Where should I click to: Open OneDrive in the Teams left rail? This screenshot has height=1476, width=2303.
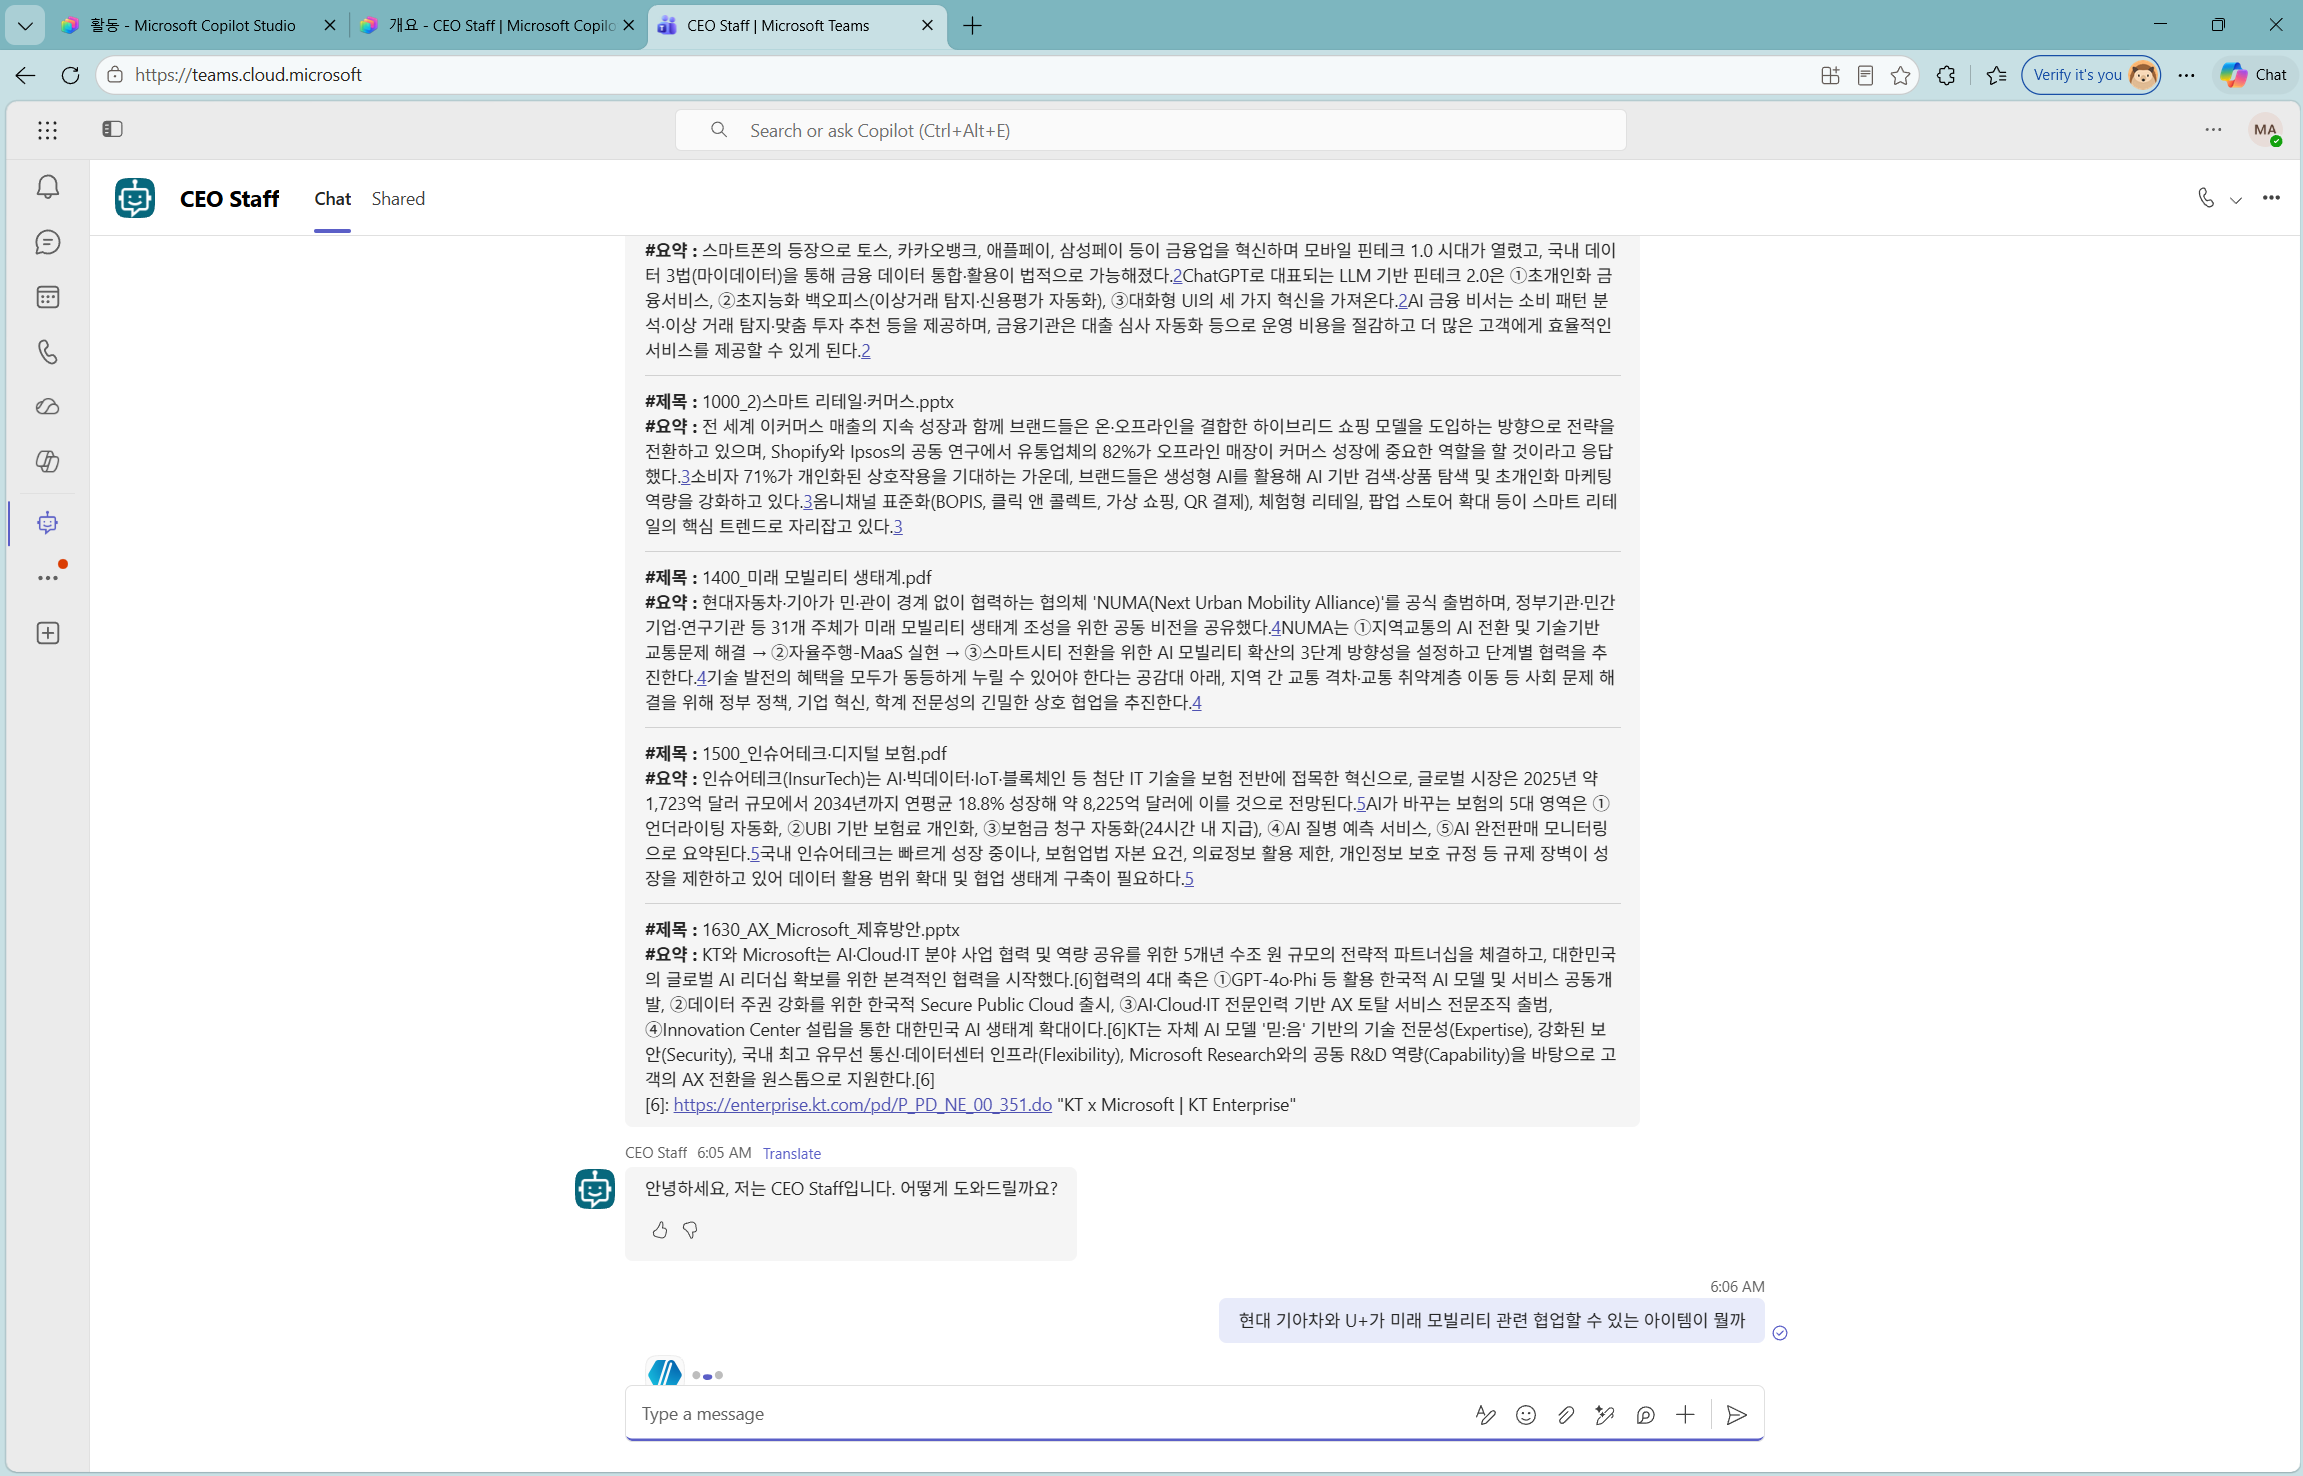coord(47,407)
